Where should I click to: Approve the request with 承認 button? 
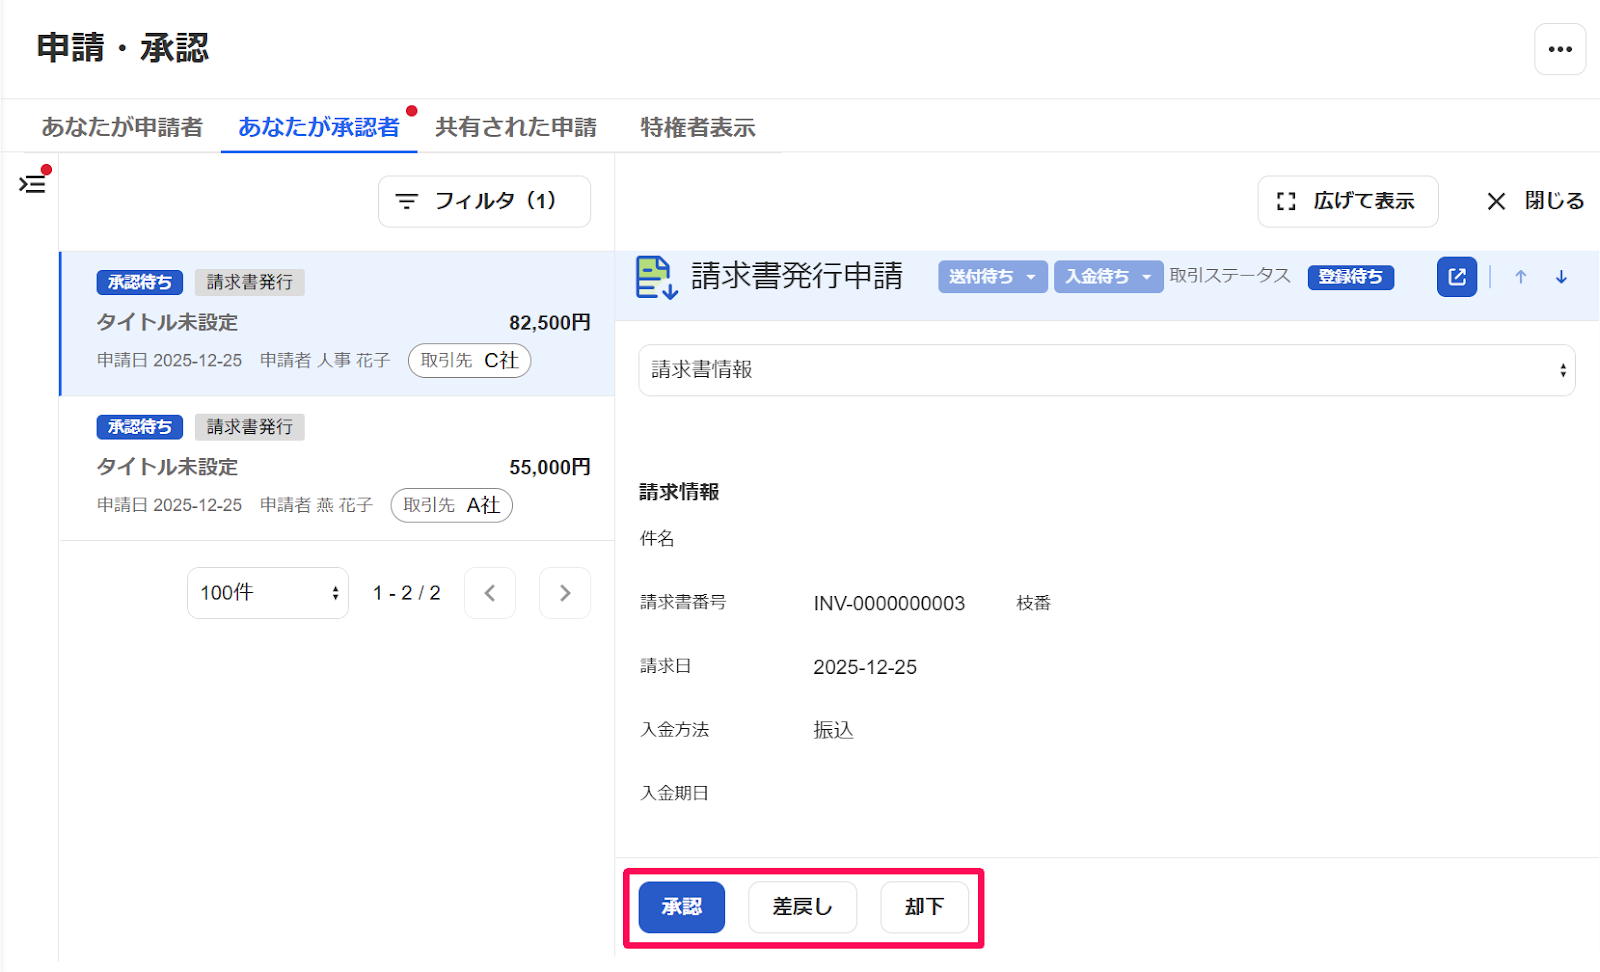tap(682, 907)
